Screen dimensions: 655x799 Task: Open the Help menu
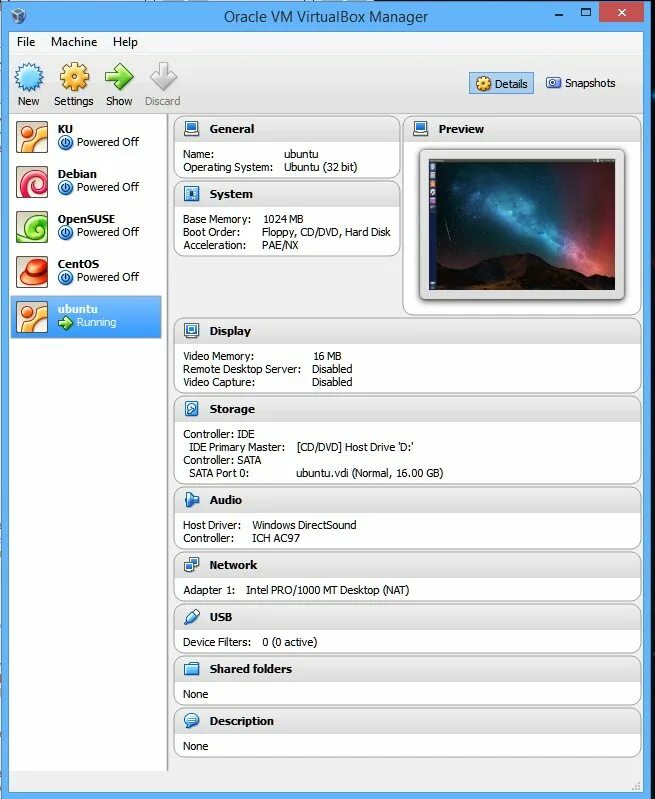(125, 42)
